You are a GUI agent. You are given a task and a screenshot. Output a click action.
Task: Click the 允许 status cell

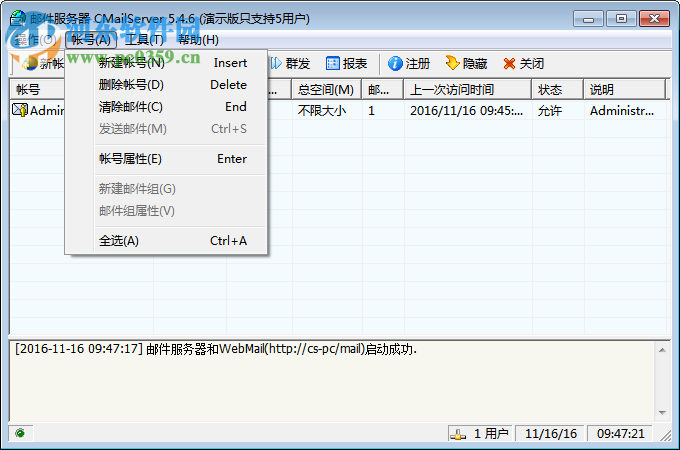click(x=550, y=111)
